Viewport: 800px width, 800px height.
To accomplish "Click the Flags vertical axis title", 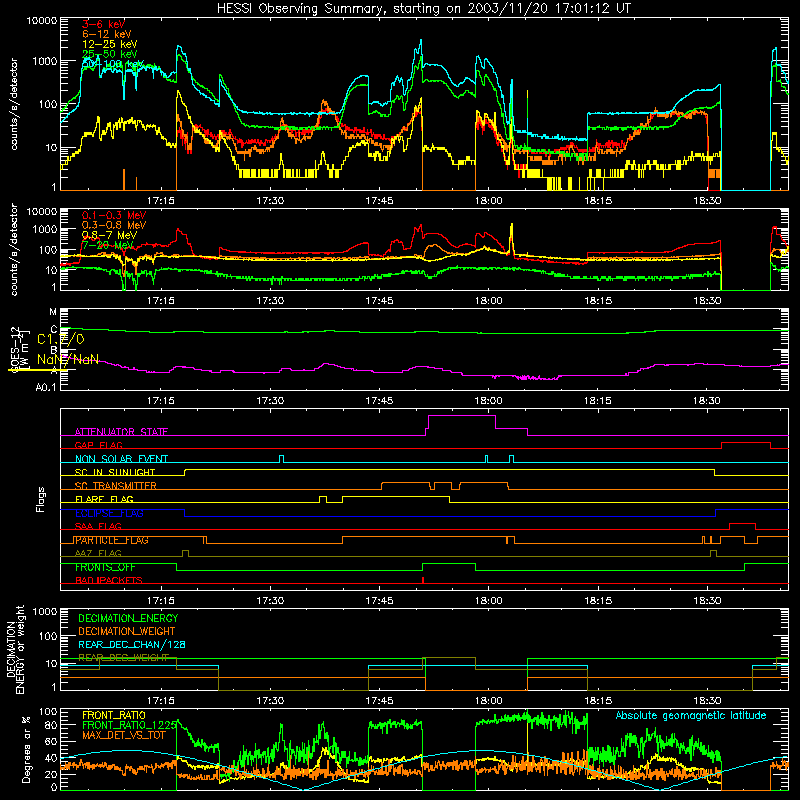I will tap(41, 499).
